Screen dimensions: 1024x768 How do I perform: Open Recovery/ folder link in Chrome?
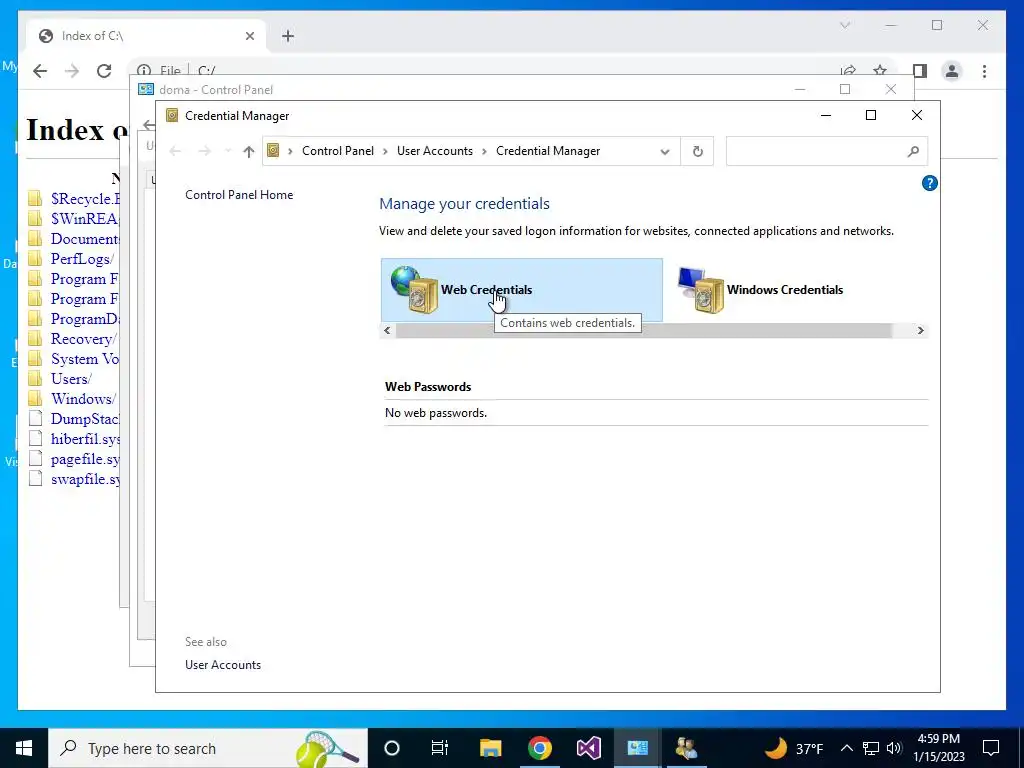coord(84,339)
